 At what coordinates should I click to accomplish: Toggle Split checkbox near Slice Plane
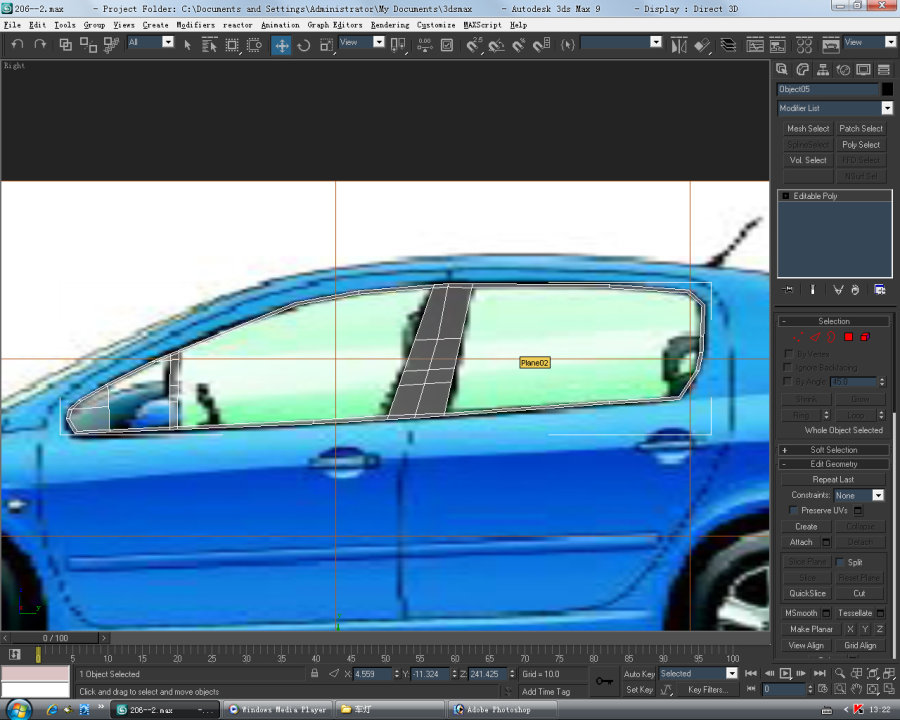(x=840, y=562)
